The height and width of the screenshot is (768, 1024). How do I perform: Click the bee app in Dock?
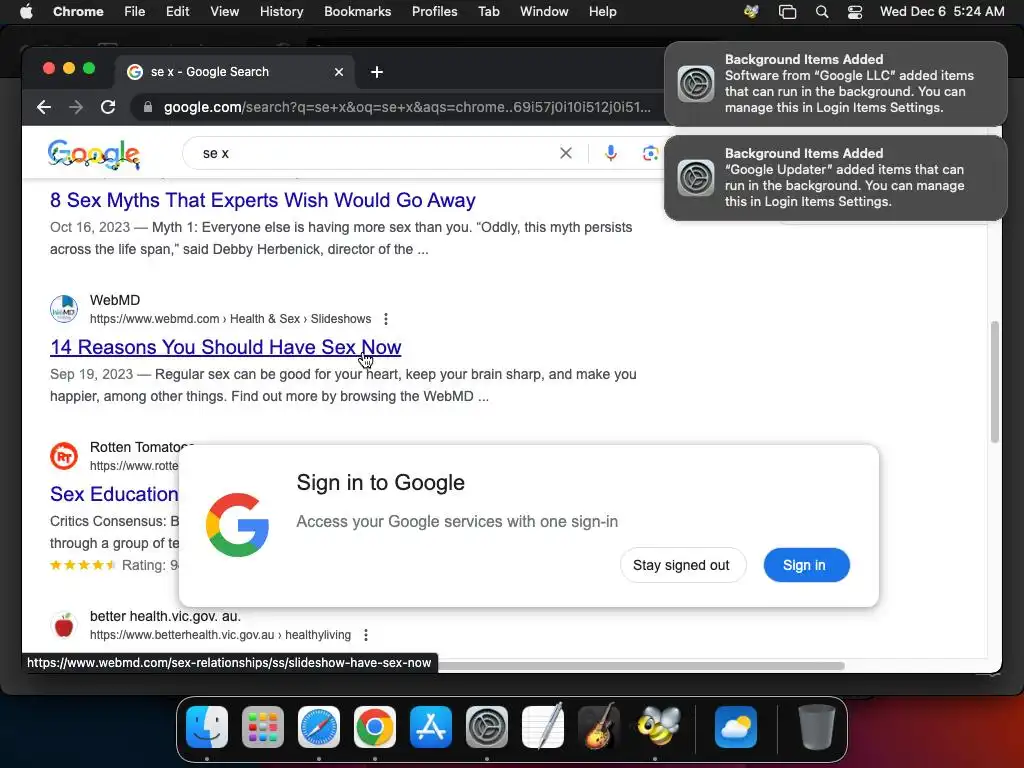(x=658, y=727)
